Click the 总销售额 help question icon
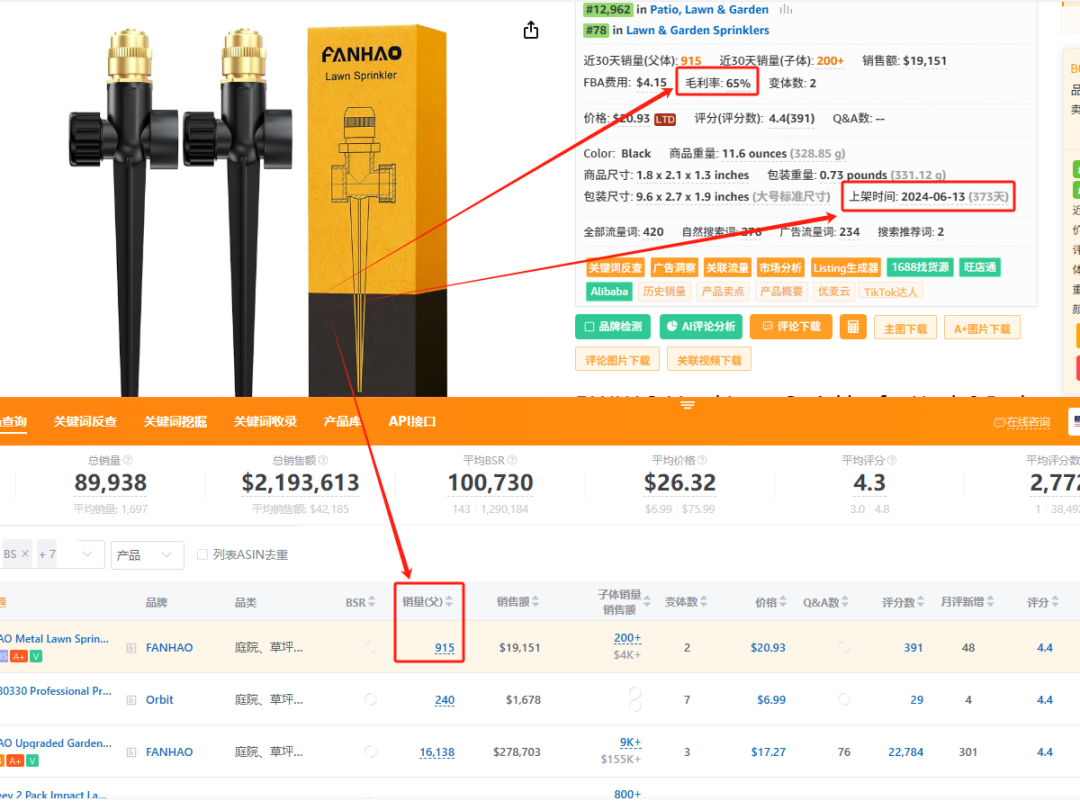This screenshot has height=810, width=1080. (323, 460)
